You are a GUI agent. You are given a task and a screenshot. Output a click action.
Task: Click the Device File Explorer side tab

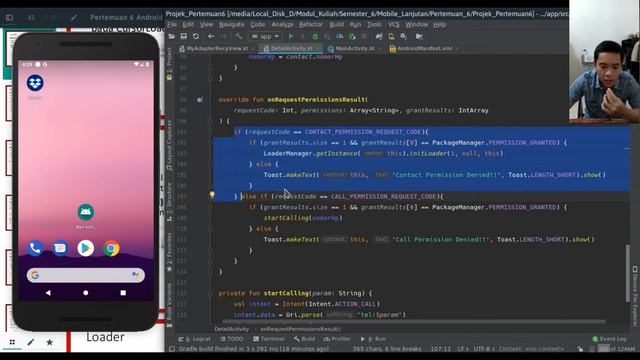635,296
